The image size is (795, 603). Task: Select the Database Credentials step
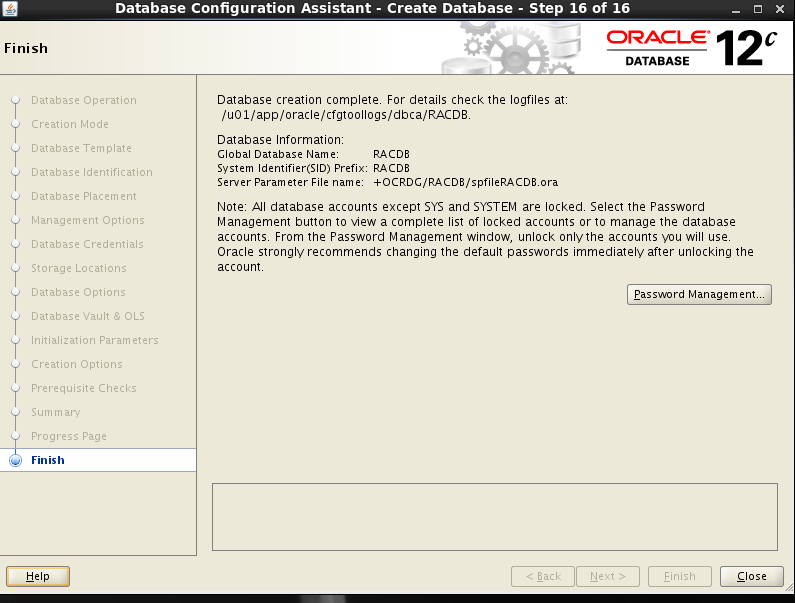click(x=87, y=244)
